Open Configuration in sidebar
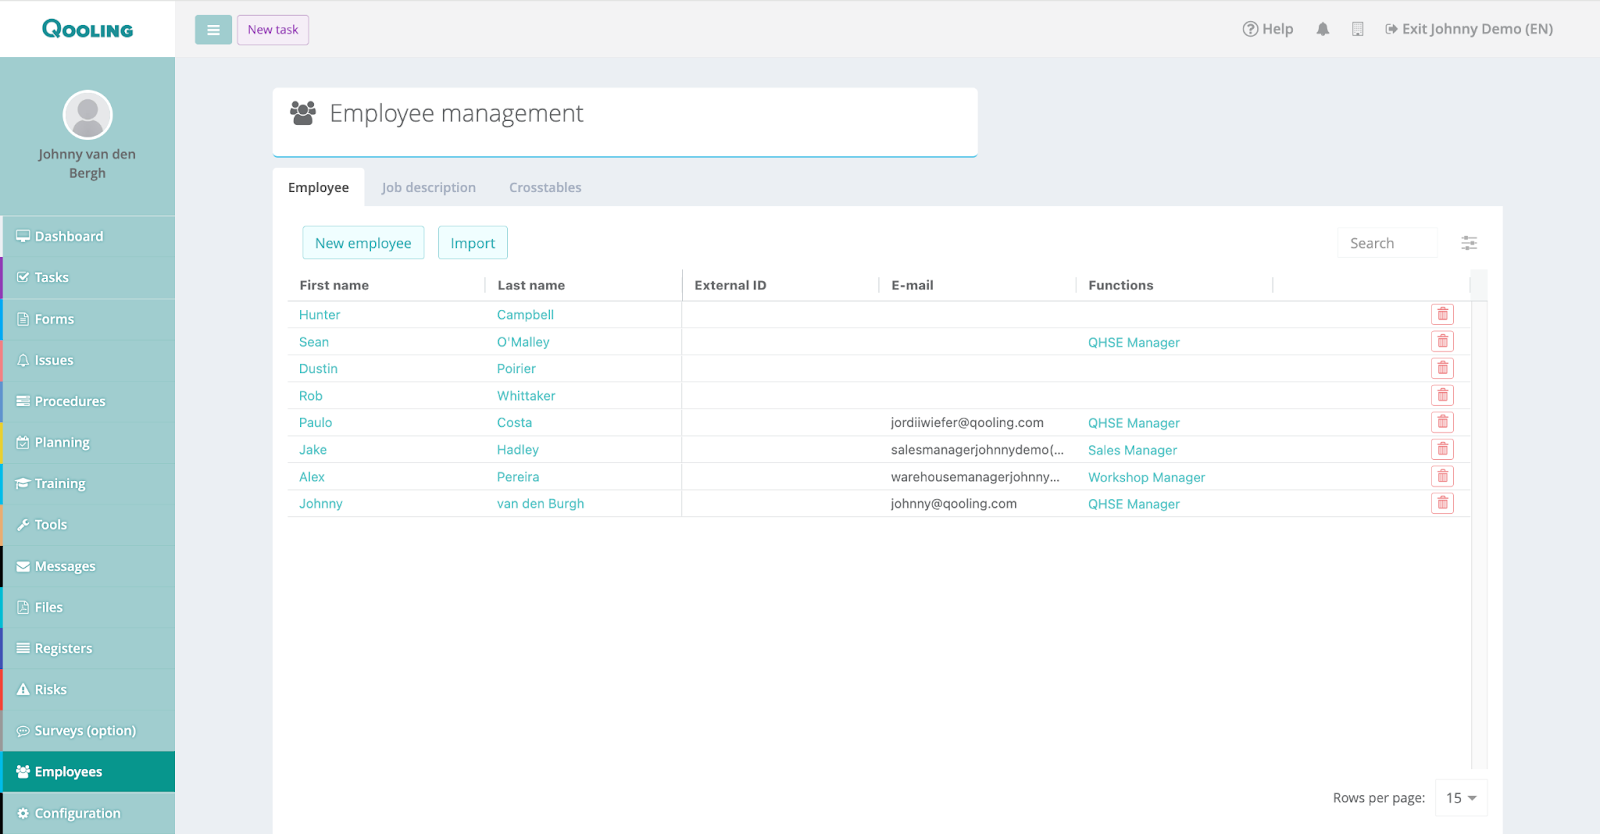 tap(88, 813)
